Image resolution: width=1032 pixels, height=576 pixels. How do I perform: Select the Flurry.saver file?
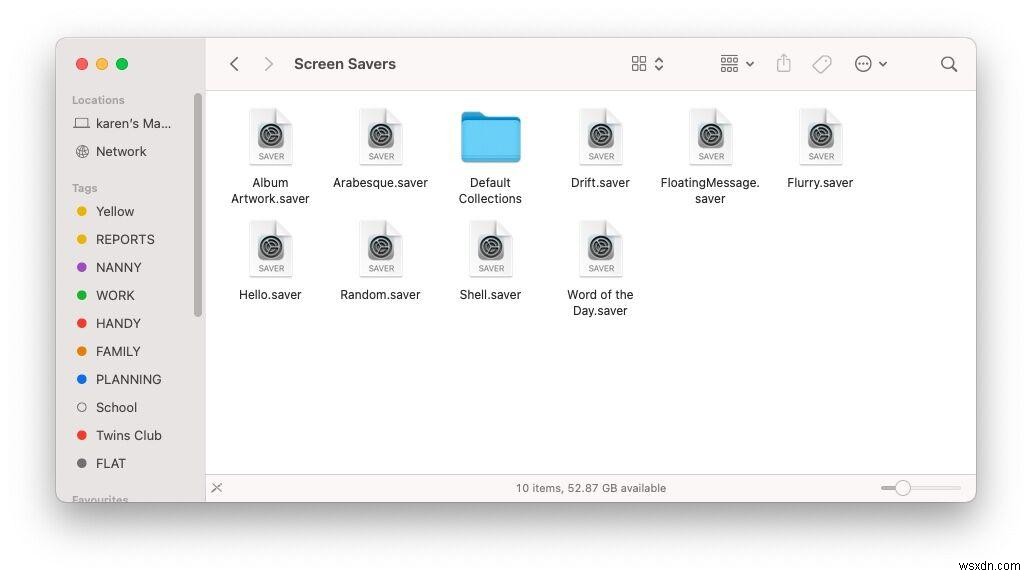820,137
